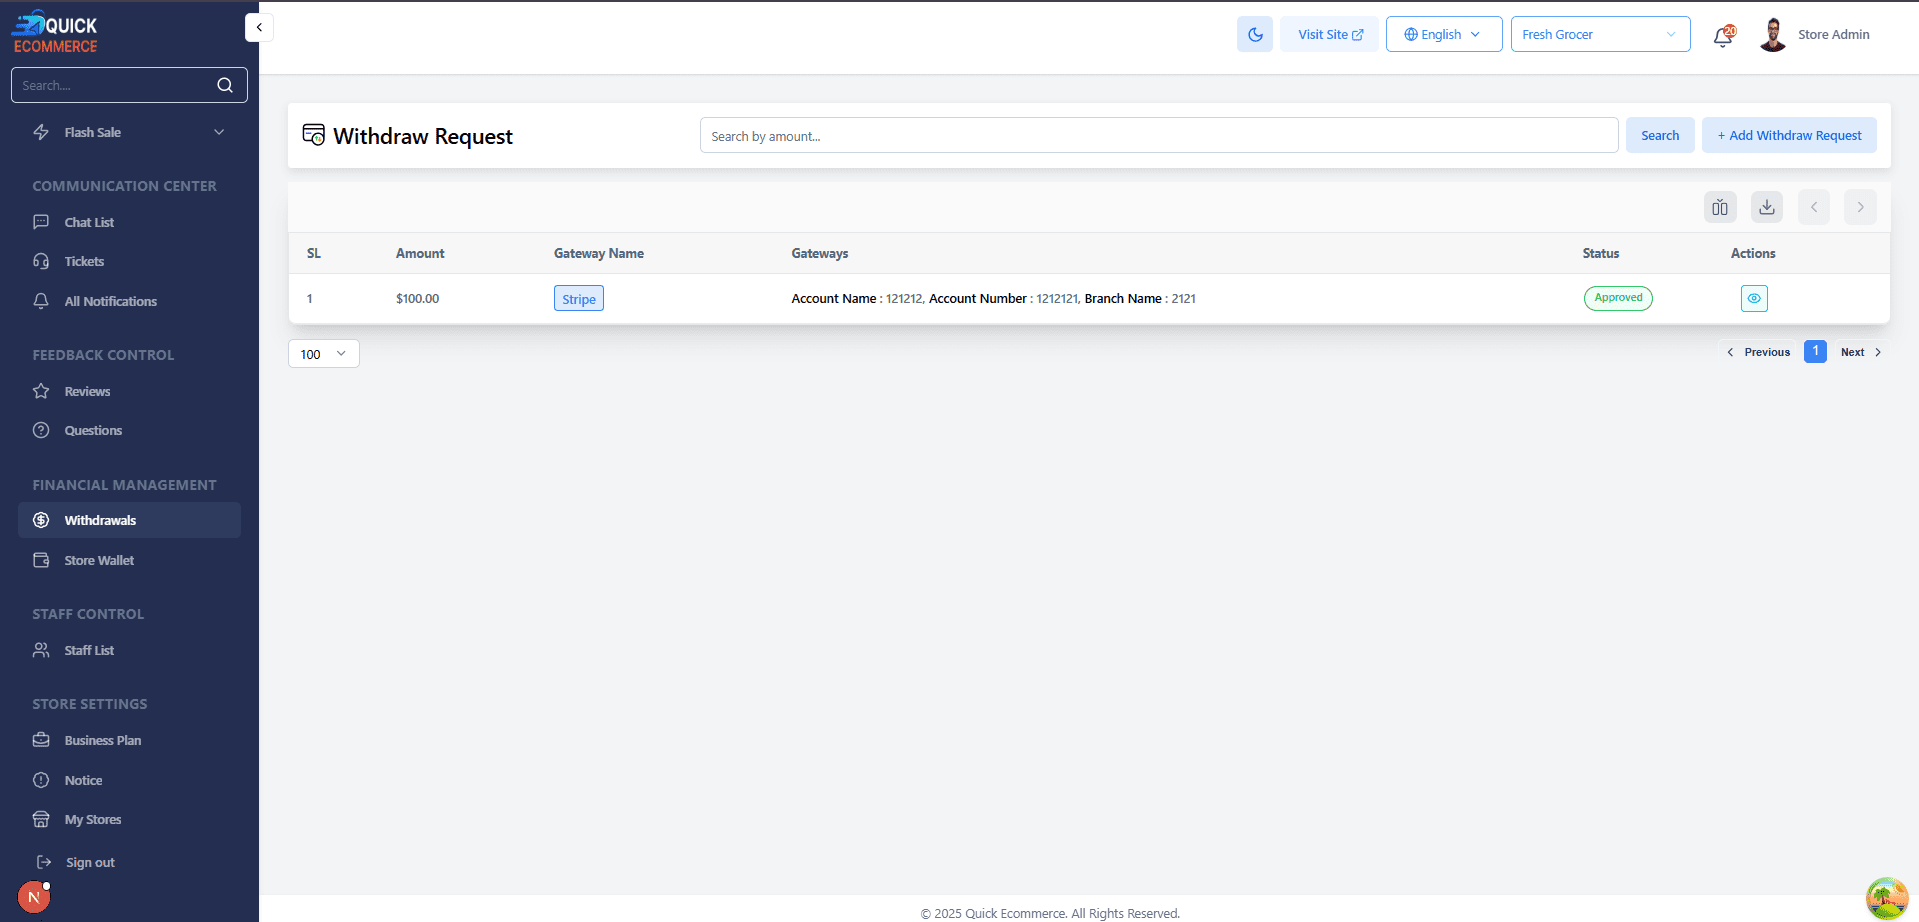Image resolution: width=1919 pixels, height=922 pixels.
Task: Click the Stripe gateway badge
Action: [x=578, y=299]
